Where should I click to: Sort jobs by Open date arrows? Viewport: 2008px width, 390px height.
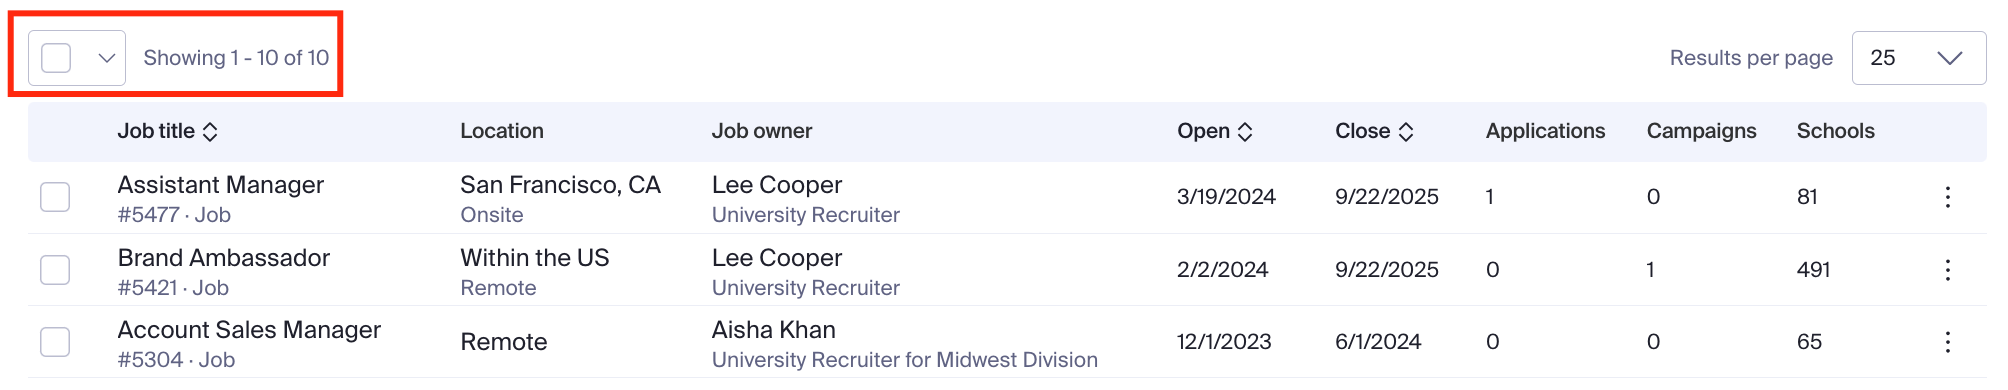point(1245,132)
